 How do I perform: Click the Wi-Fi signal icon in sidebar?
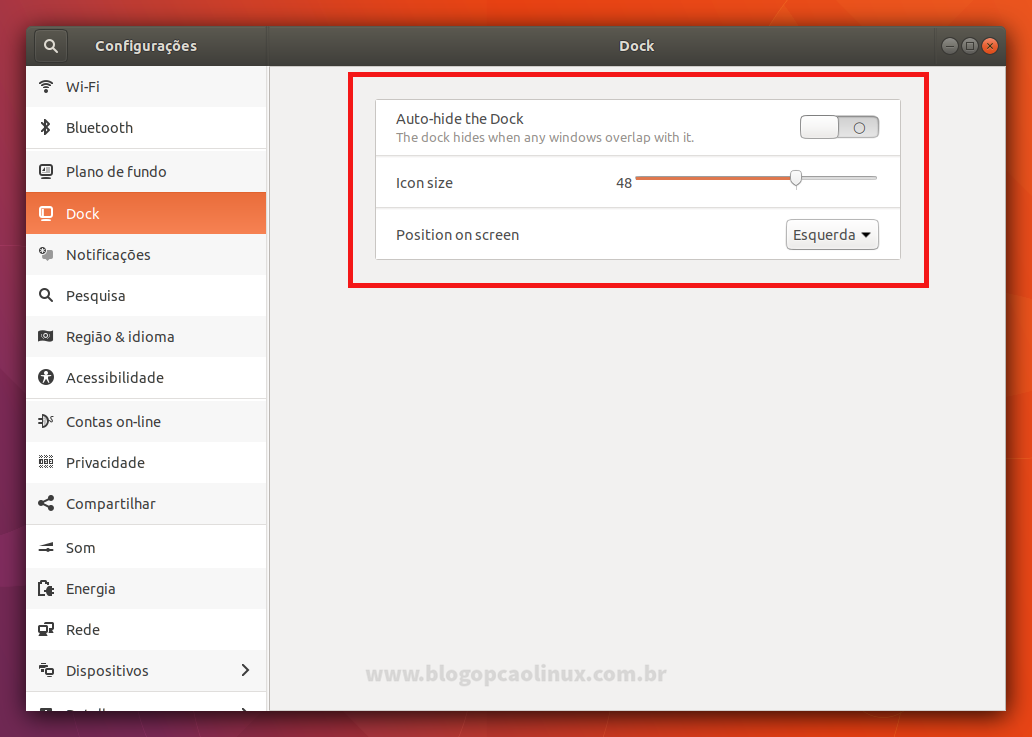point(46,86)
